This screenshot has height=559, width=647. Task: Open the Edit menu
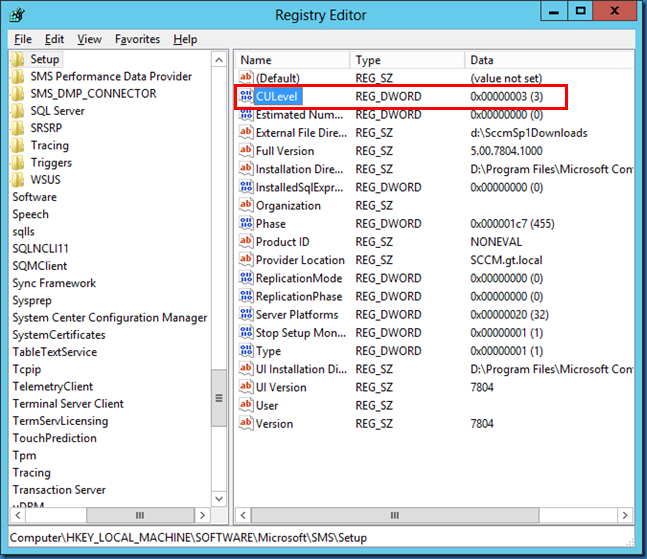click(x=54, y=39)
